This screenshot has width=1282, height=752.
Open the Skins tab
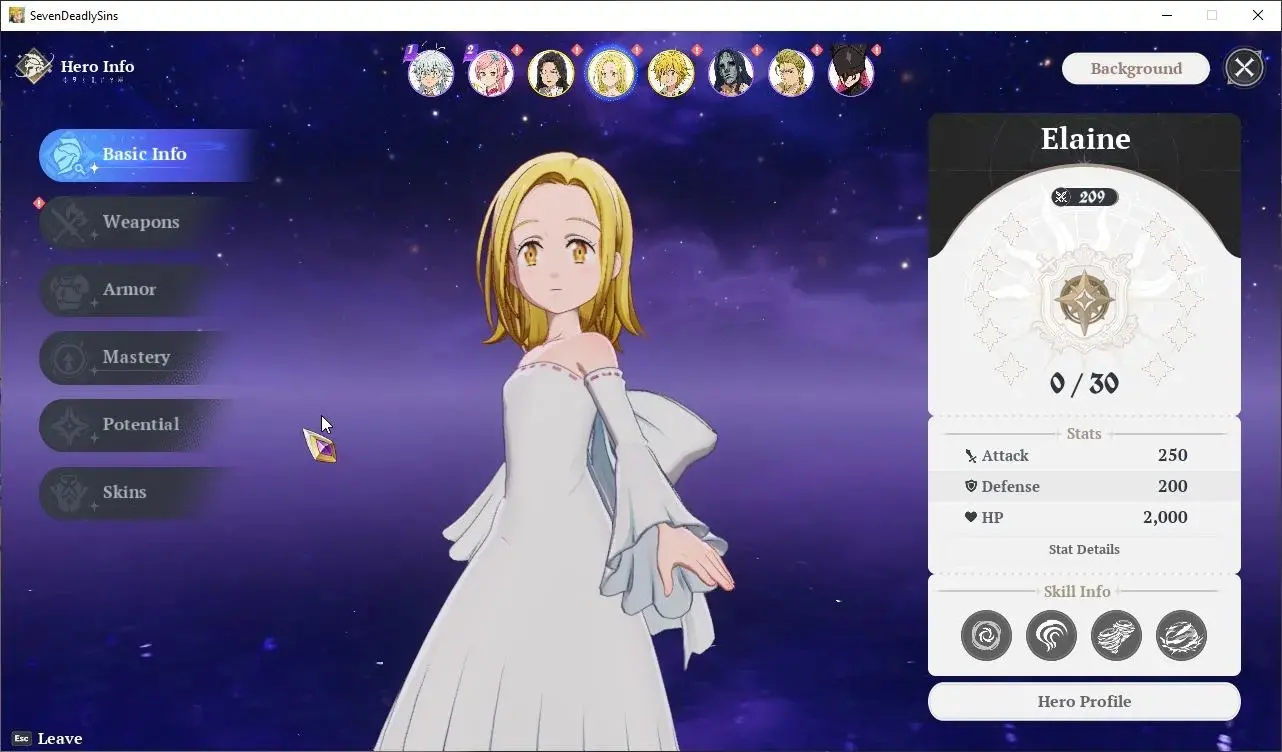pyautogui.click(x=140, y=492)
